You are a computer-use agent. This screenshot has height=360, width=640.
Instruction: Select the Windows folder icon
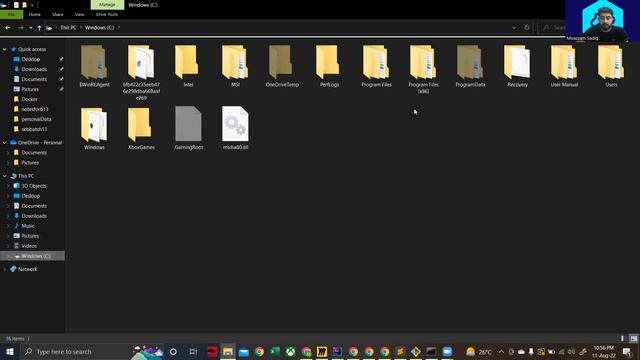(x=94, y=124)
